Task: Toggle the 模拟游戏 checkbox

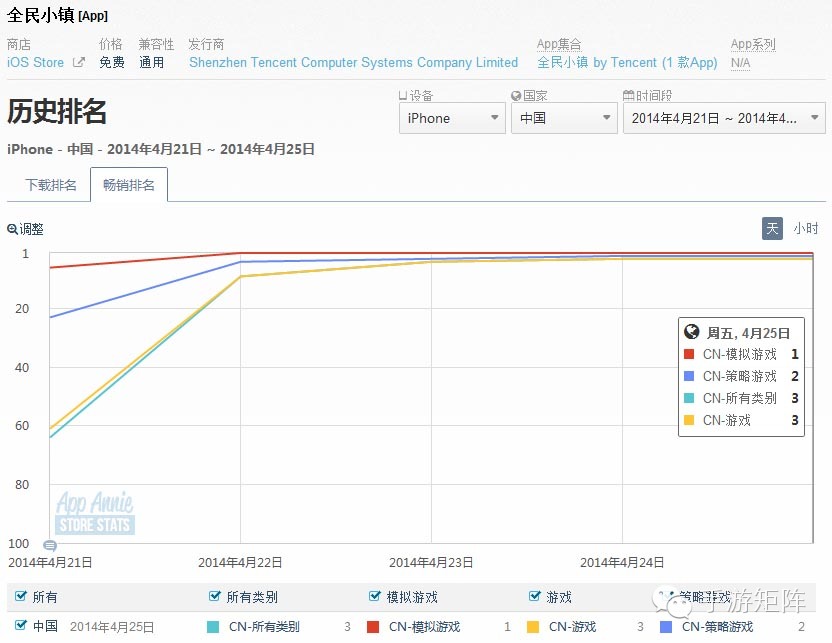Action: 375,596
